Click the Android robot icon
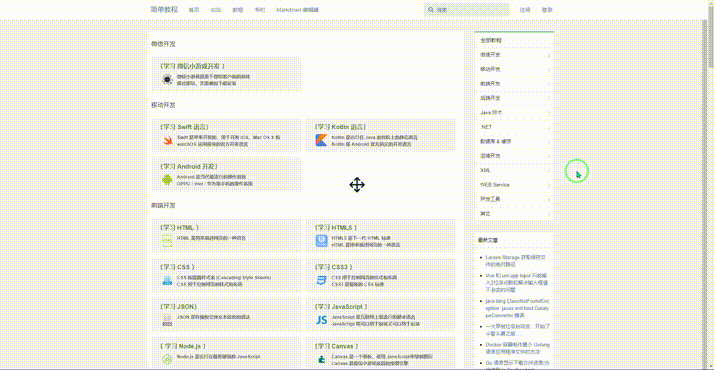714x370 pixels. [x=167, y=180]
